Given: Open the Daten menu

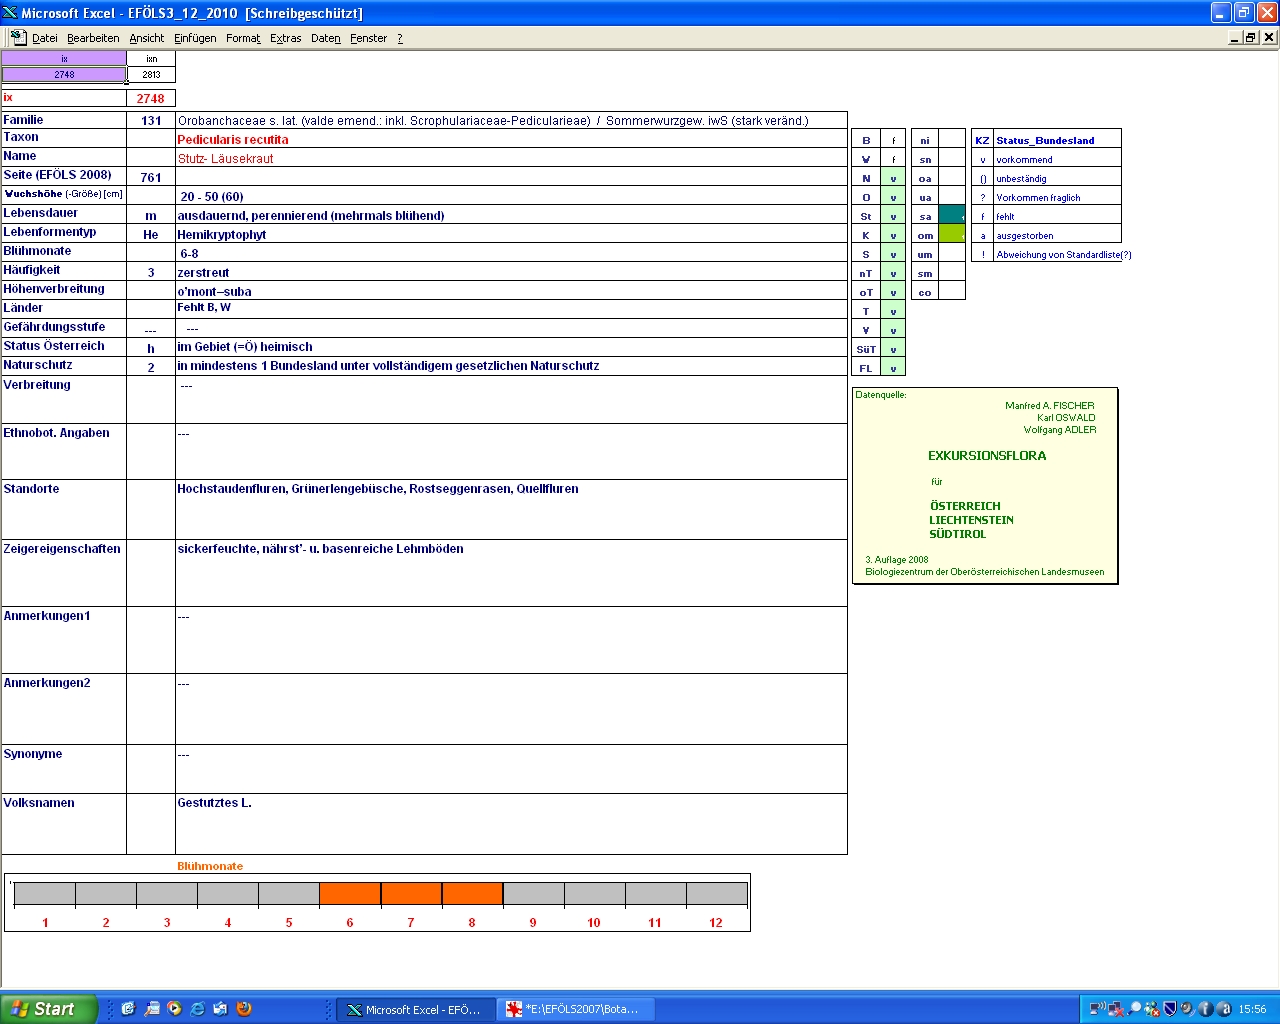Looking at the screenshot, I should coord(325,38).
